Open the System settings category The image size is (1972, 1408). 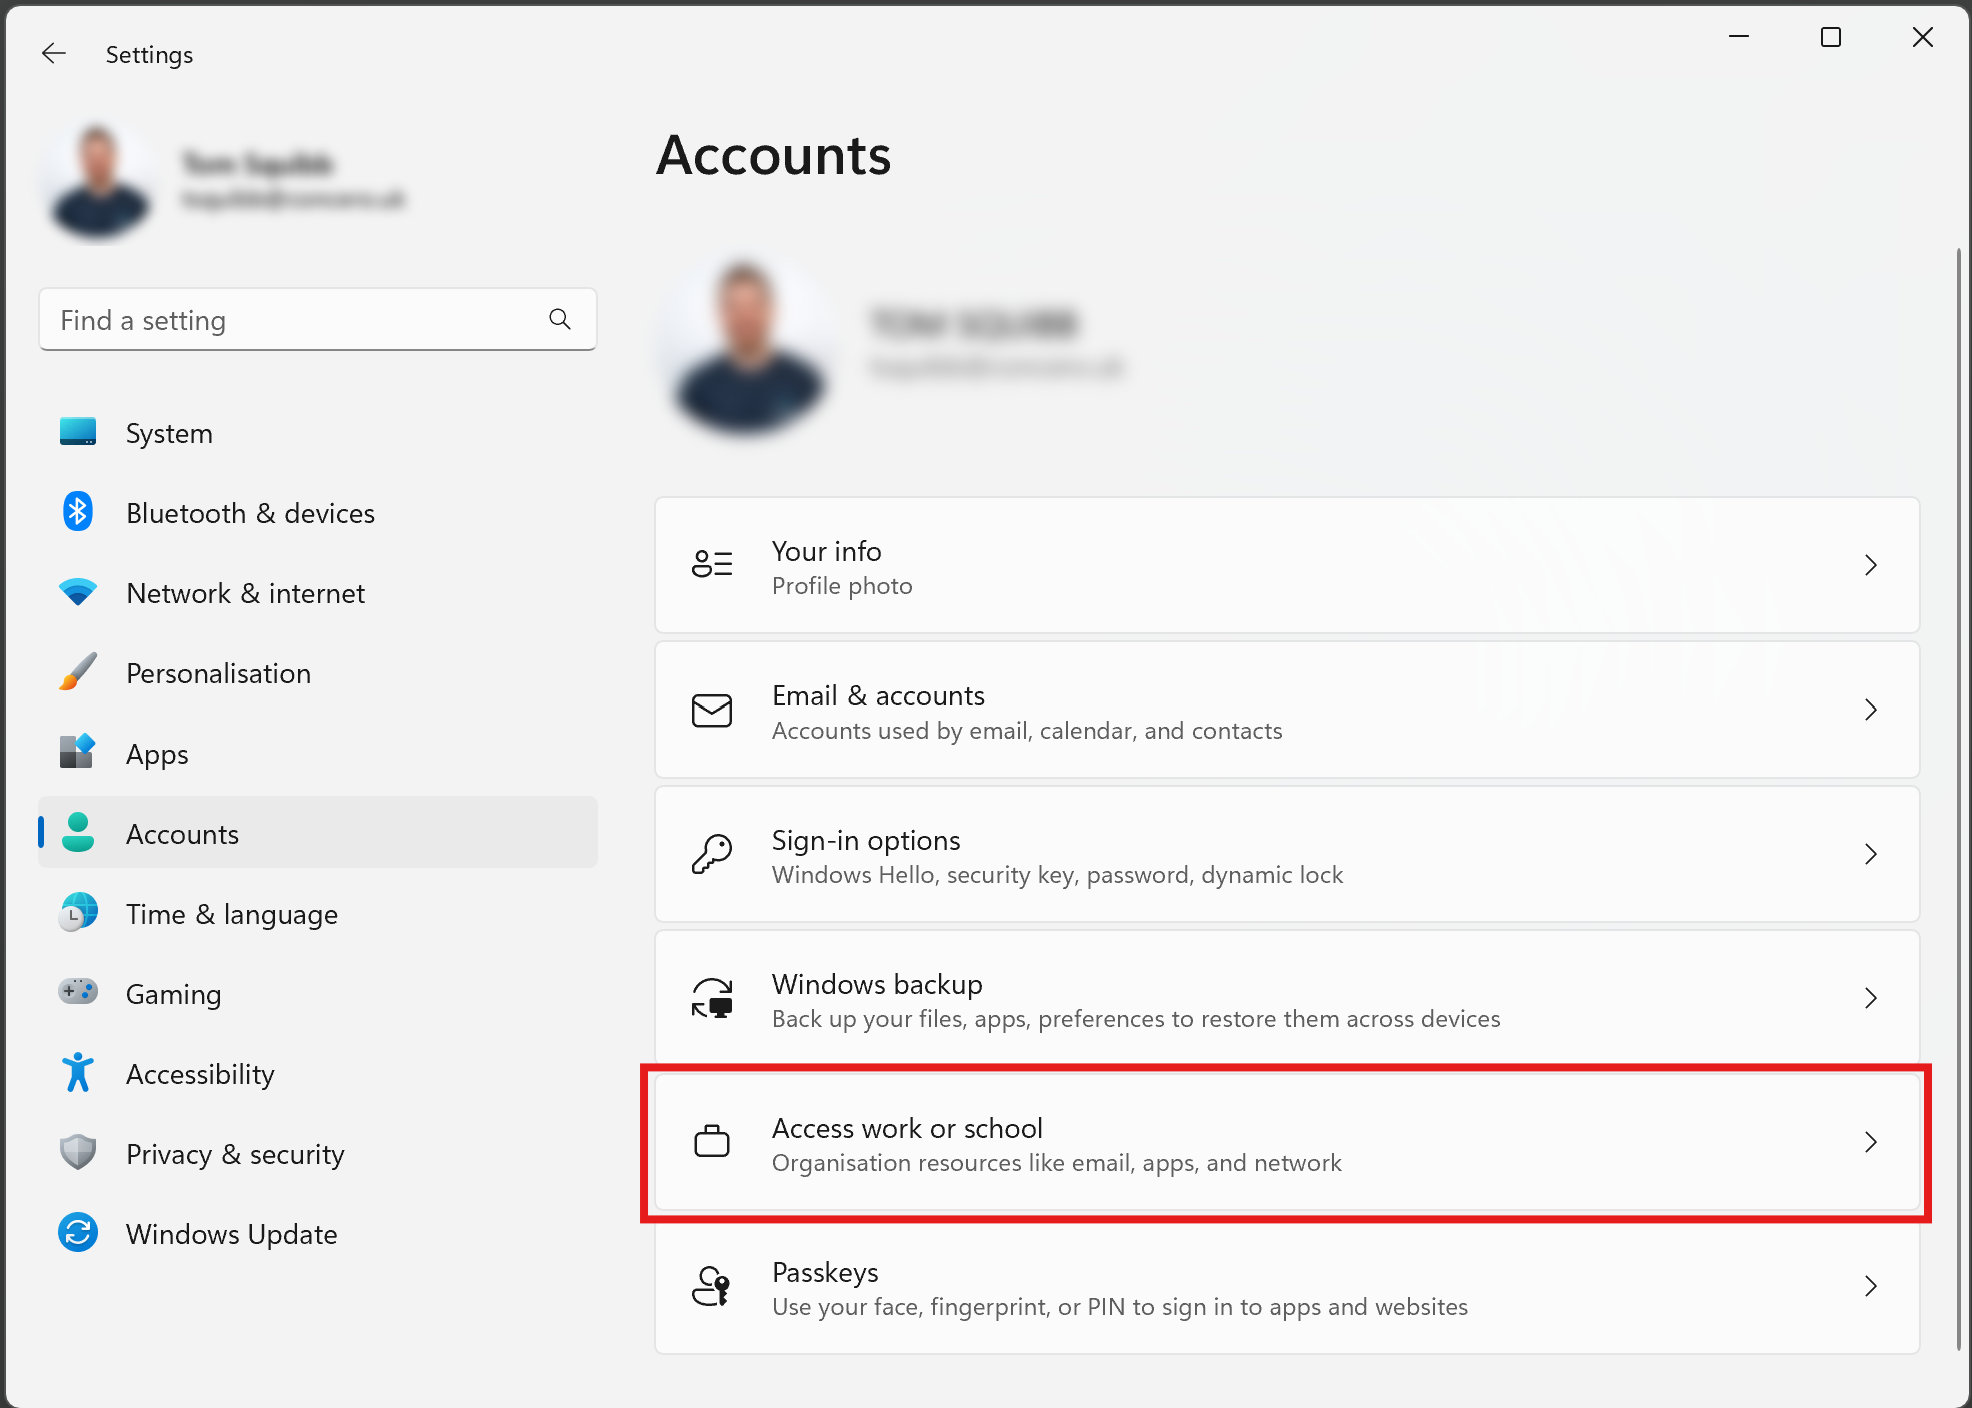coord(169,433)
